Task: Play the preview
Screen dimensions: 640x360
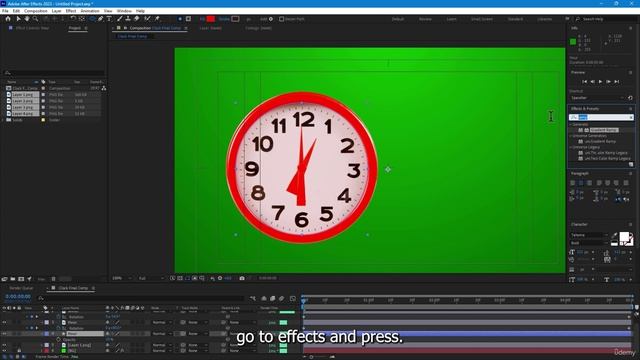Action: (600, 82)
